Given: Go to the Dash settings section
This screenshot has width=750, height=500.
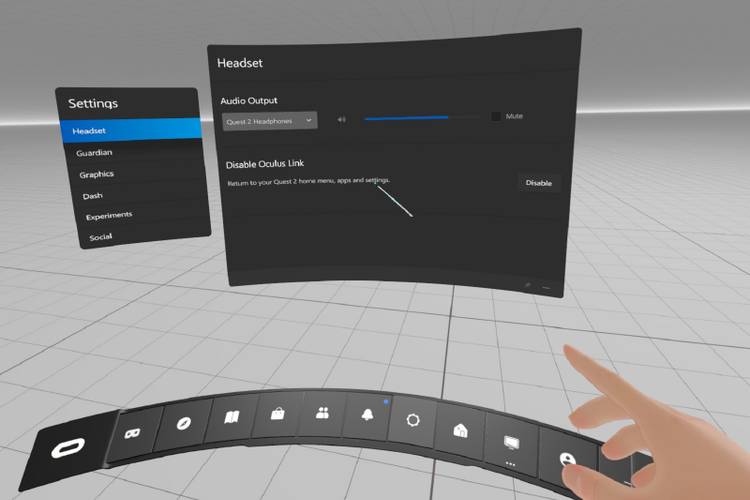Looking at the screenshot, I should pos(92,196).
